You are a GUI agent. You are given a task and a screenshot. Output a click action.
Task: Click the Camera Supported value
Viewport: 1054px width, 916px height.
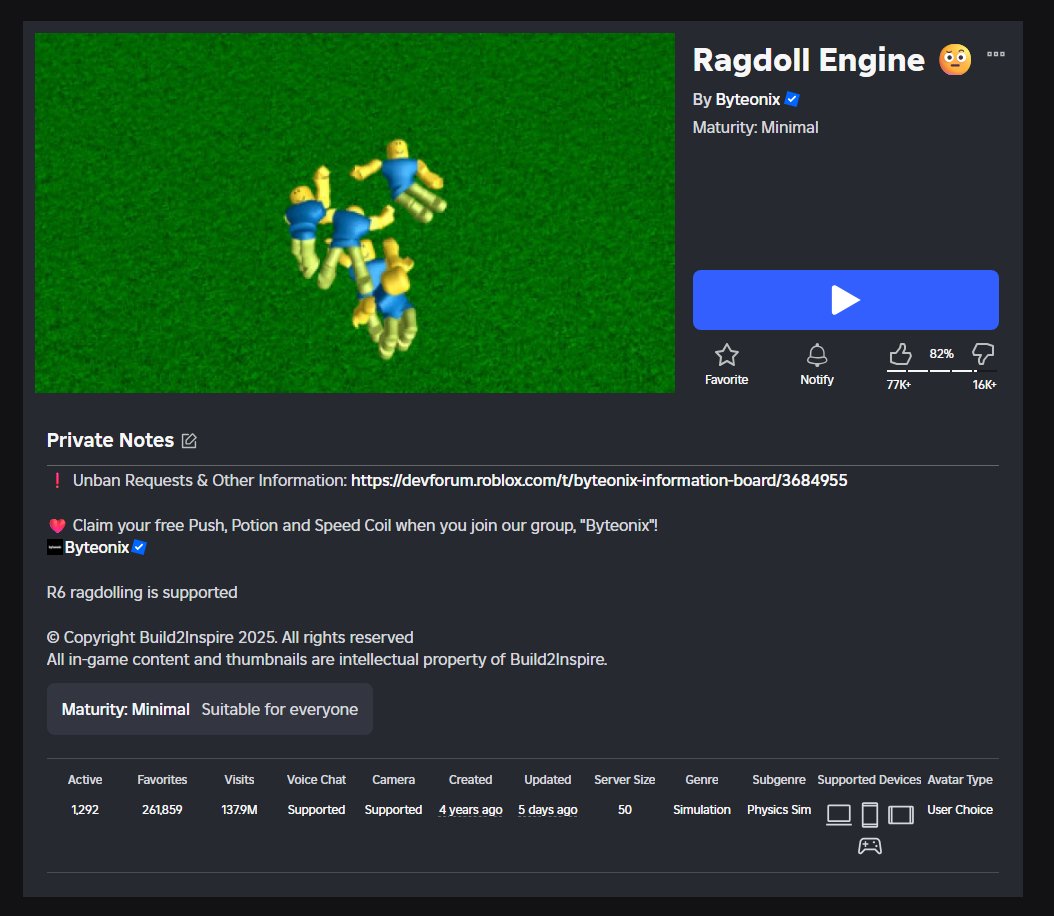pyautogui.click(x=393, y=810)
